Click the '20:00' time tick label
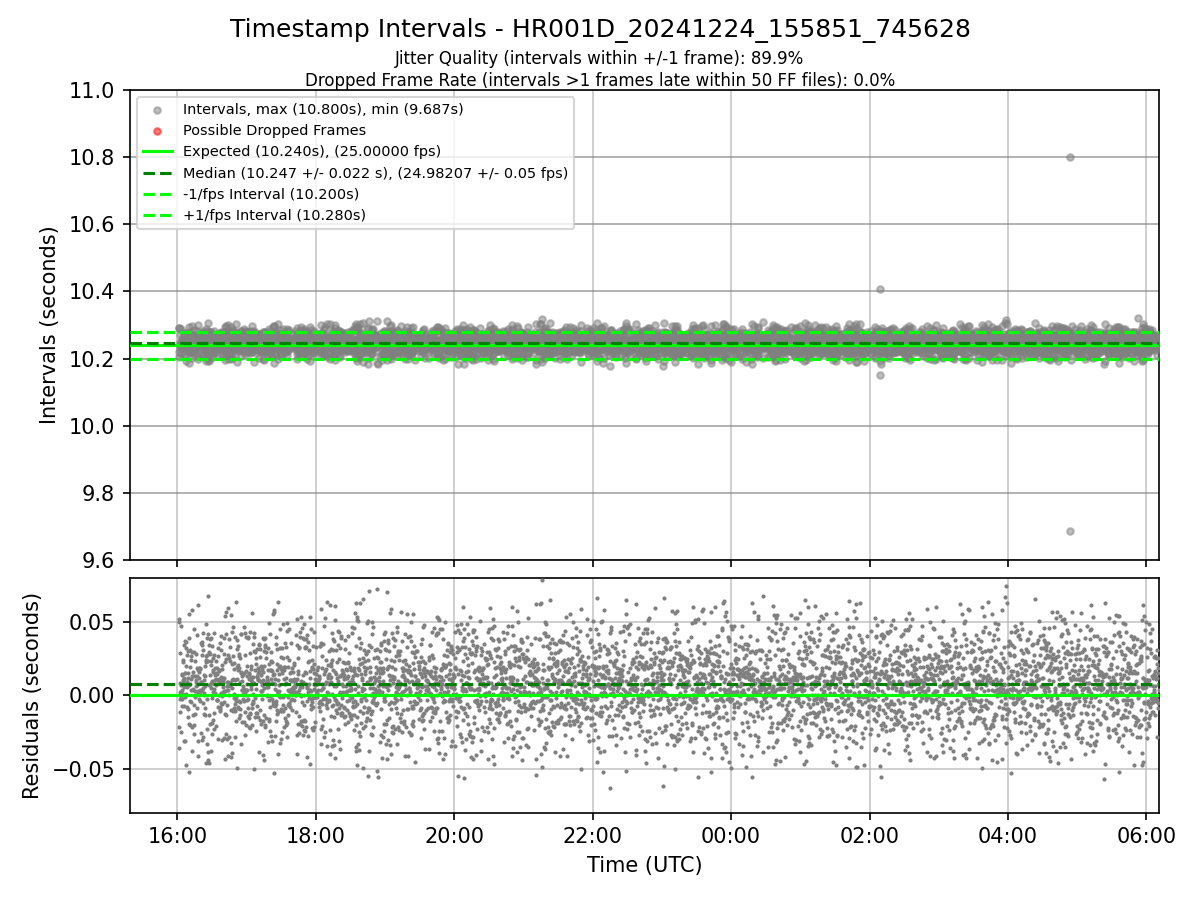This screenshot has height=900, width=1200. (x=454, y=834)
